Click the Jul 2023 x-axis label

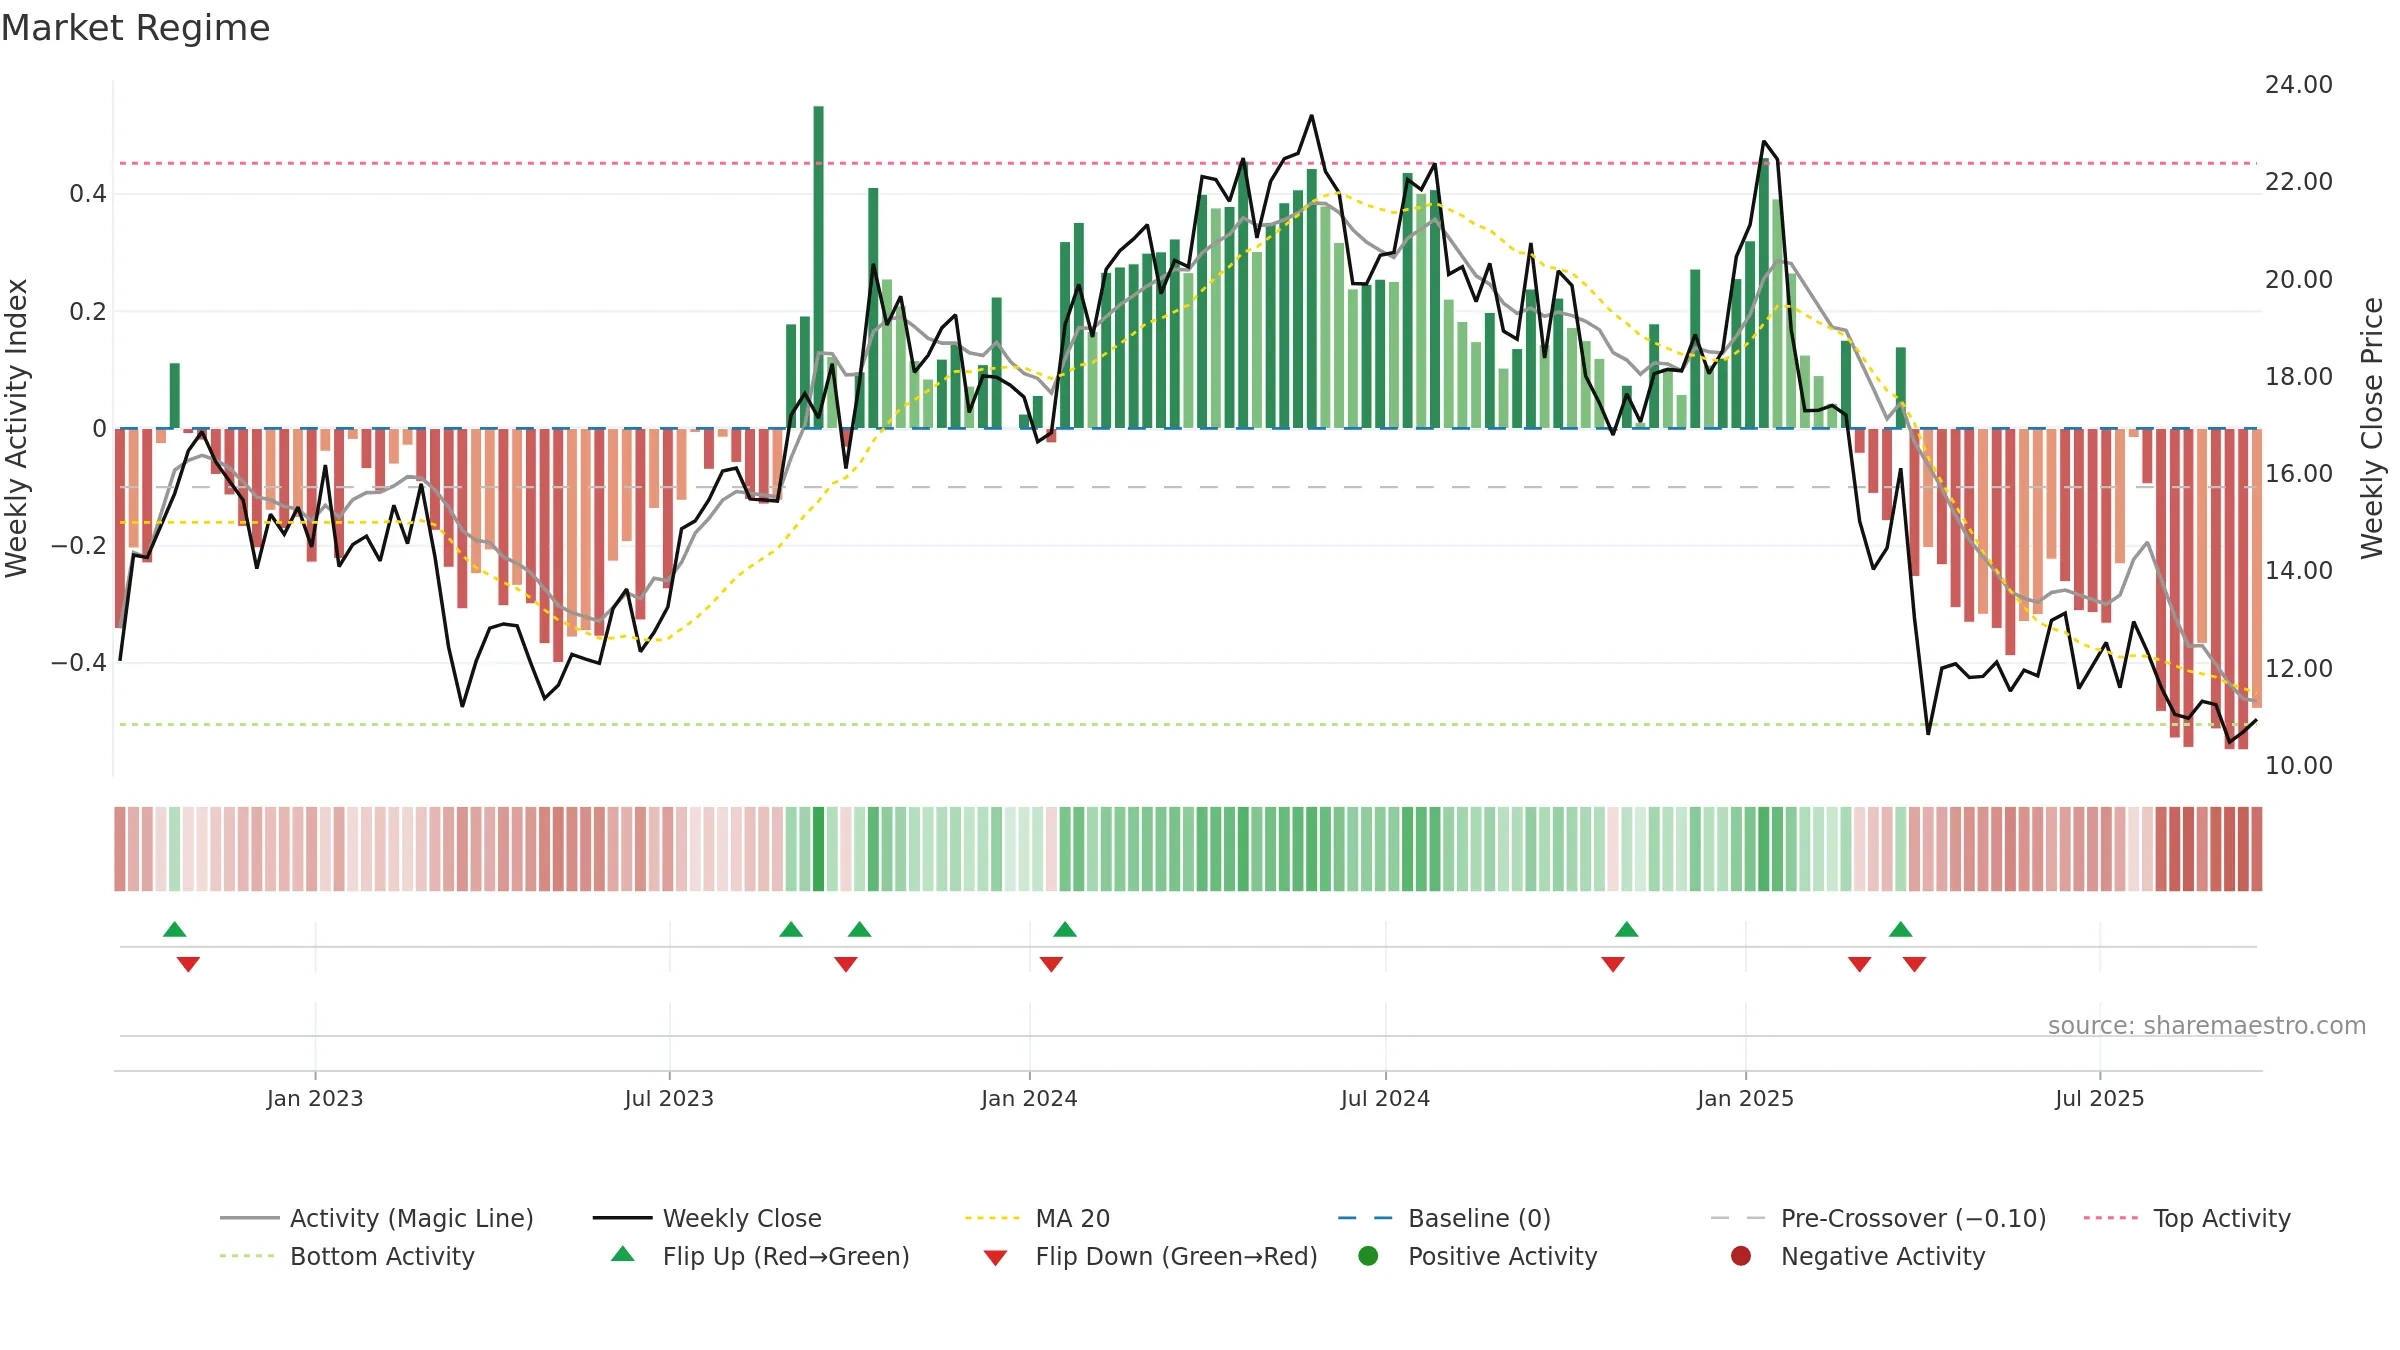coord(669,1098)
